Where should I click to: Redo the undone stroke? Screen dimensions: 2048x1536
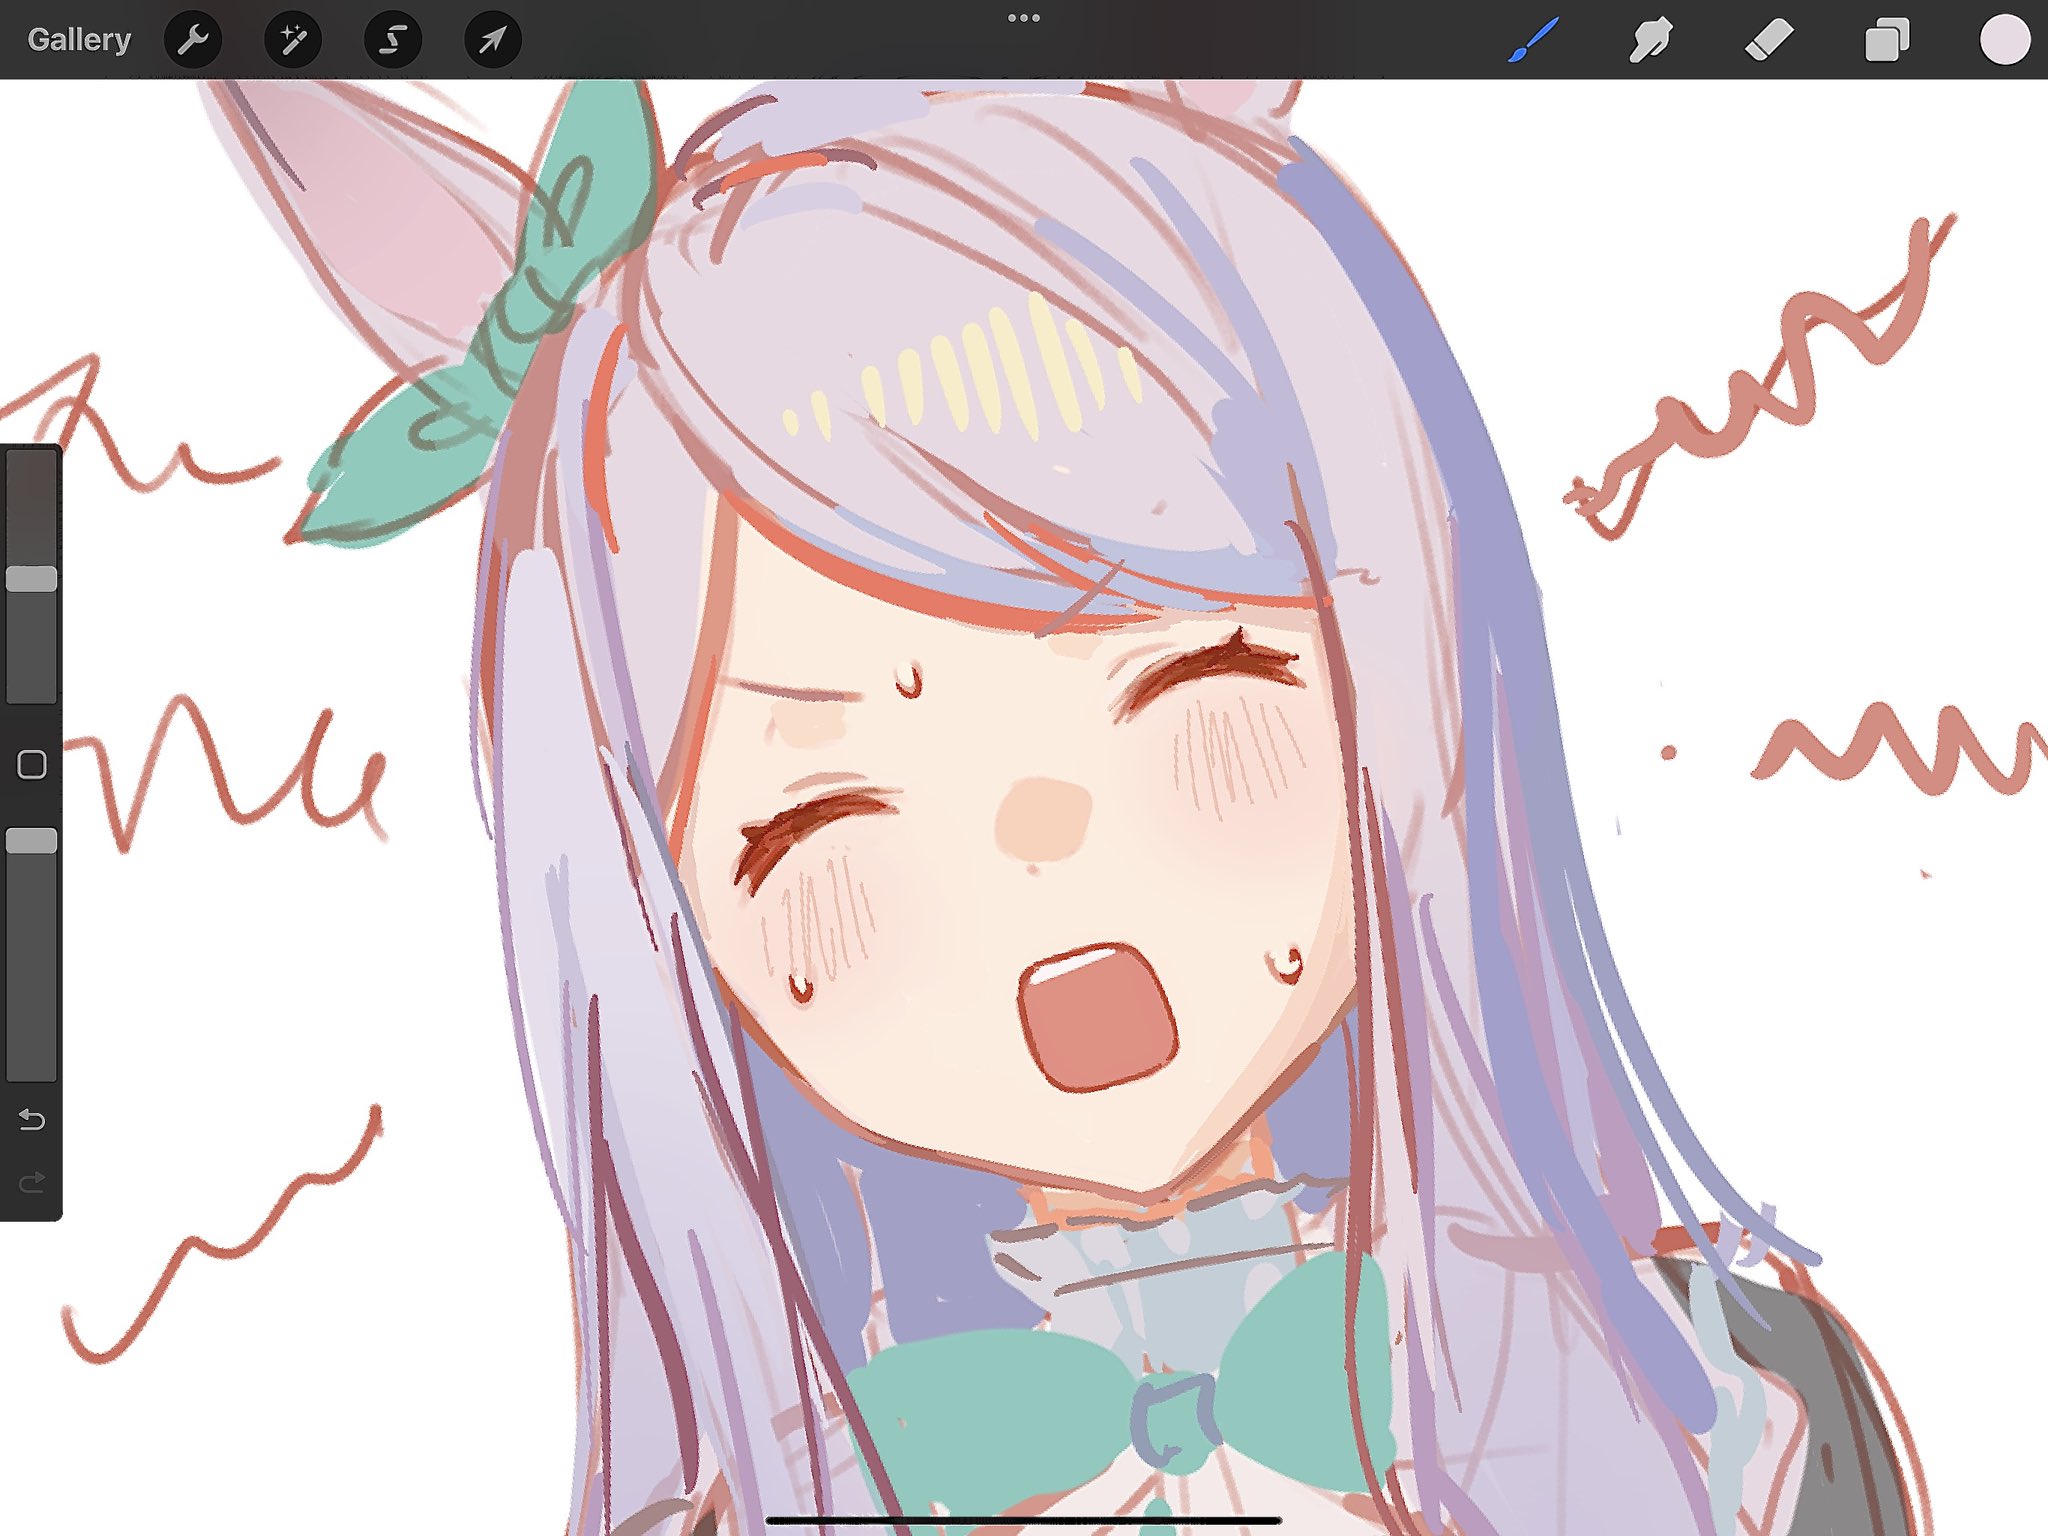click(32, 1183)
